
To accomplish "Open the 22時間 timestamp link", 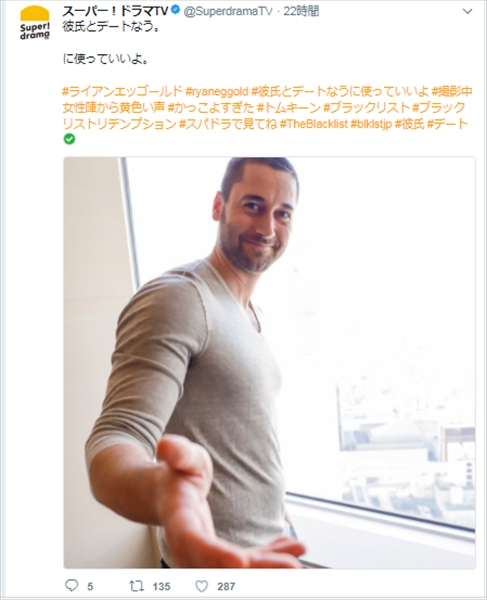I will click(301, 11).
